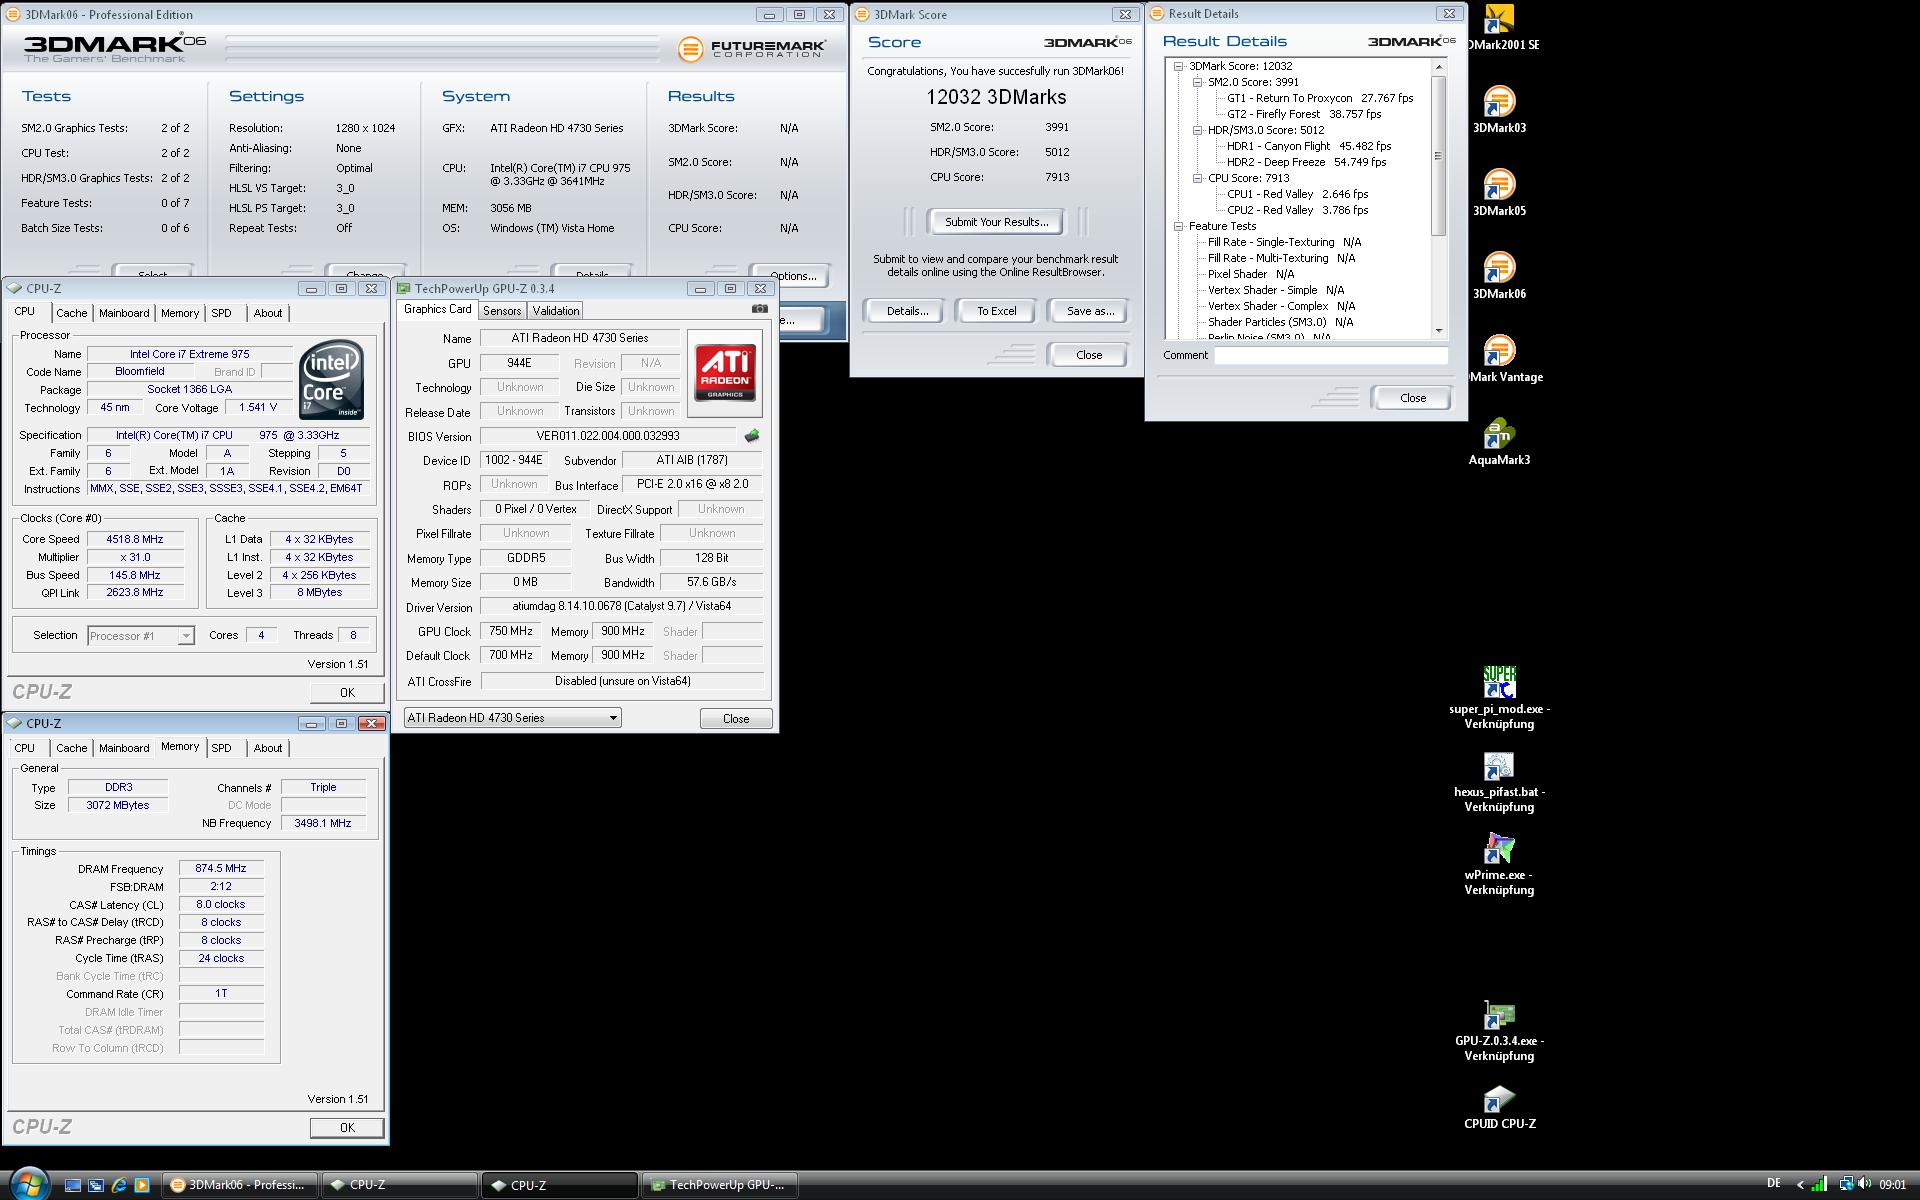Click the save BIOS icon in GPU-Z
Image resolution: width=1920 pixels, height=1200 pixels.
[752, 436]
